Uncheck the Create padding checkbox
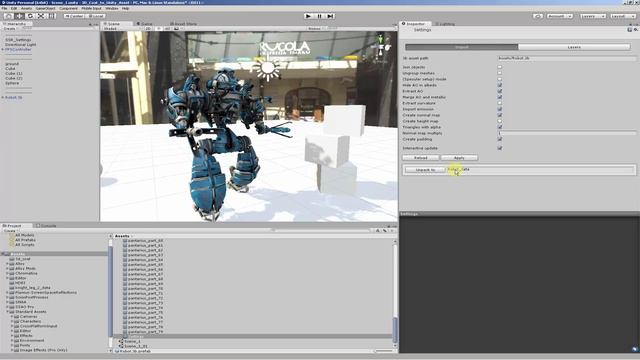This screenshot has width=640, height=360. click(500, 139)
